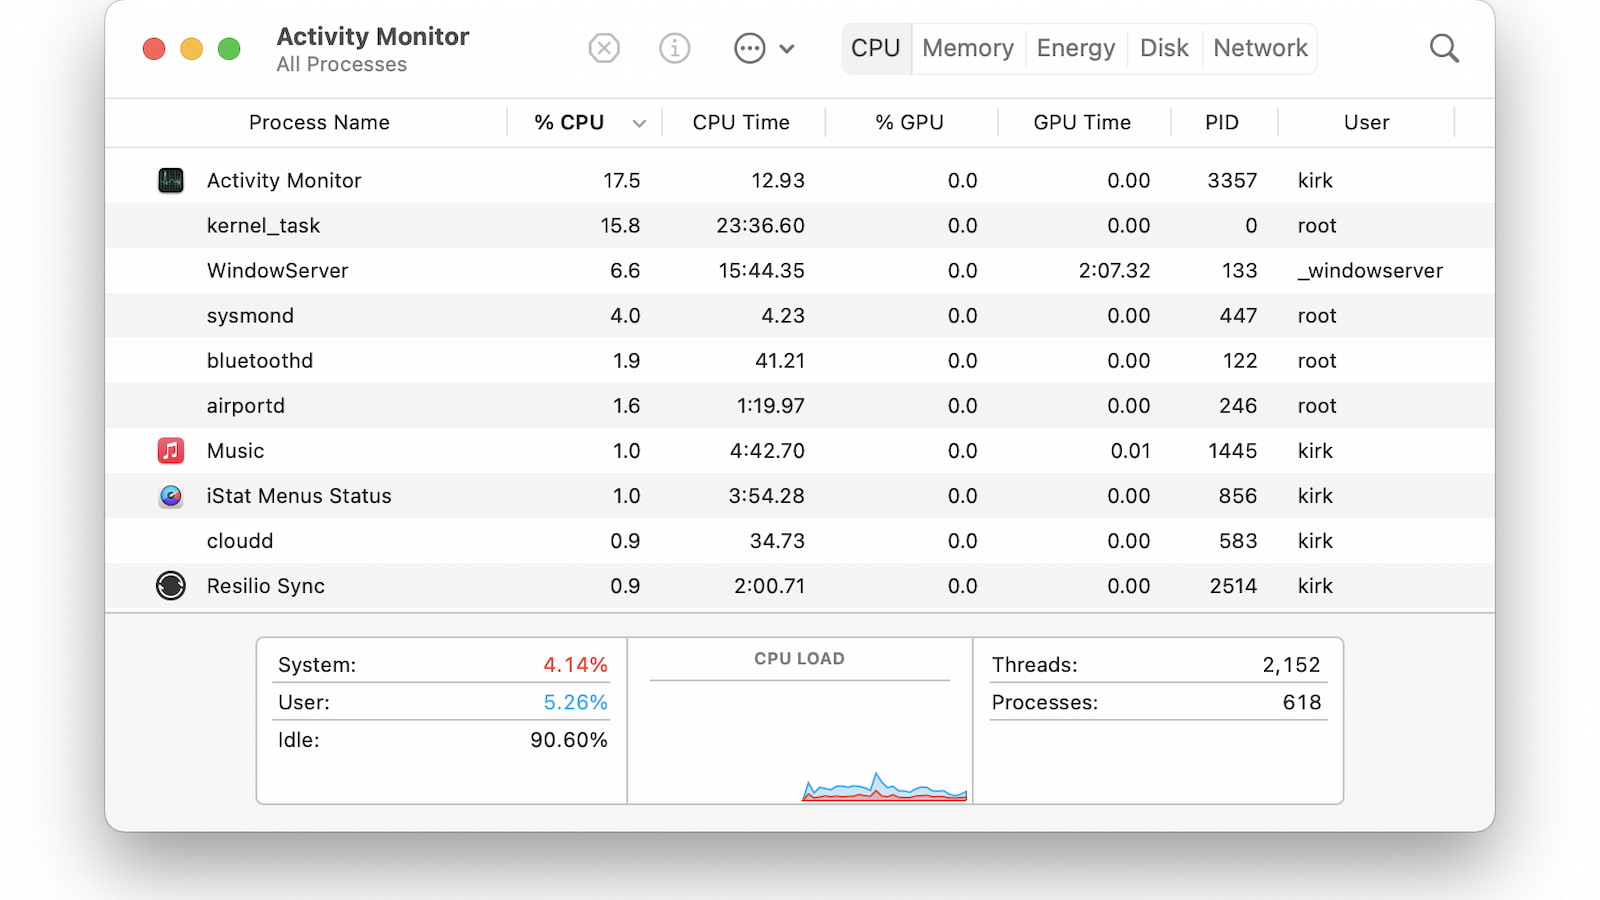Click the CPU Load graph

coord(800,740)
